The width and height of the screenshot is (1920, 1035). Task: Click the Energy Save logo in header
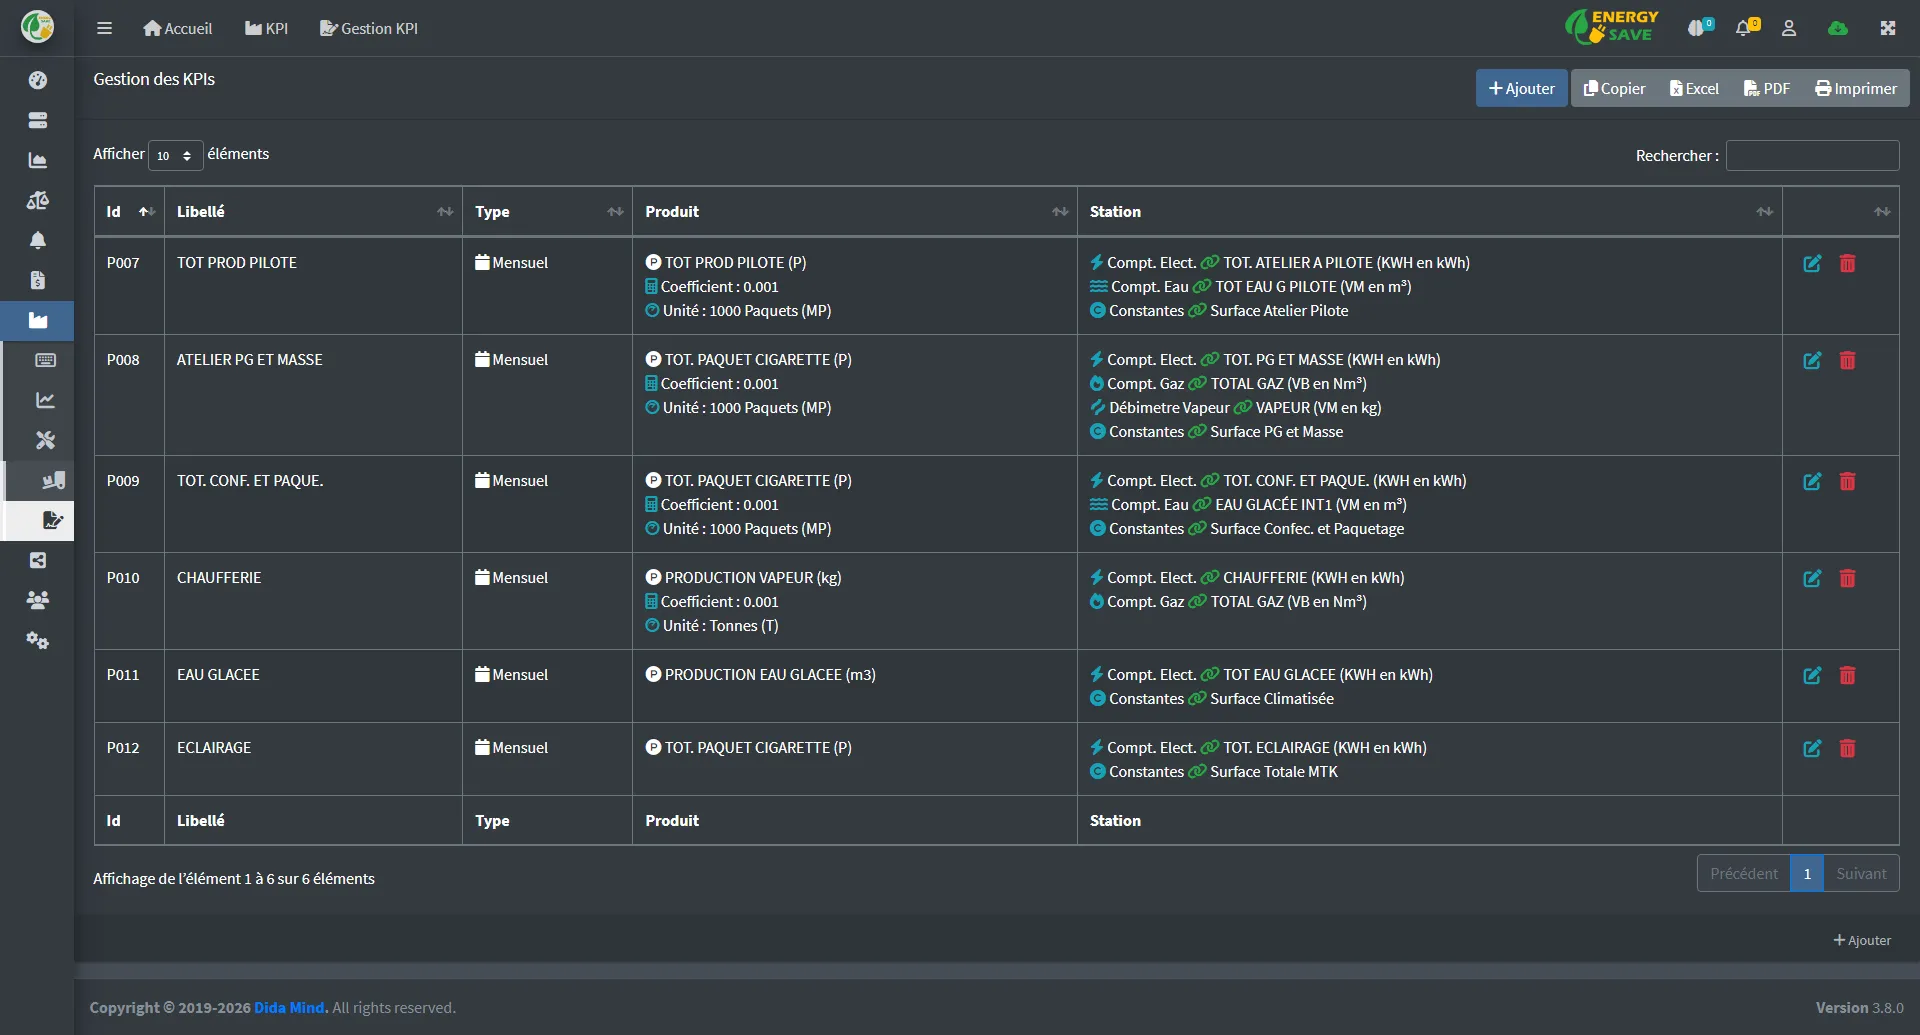point(1611,27)
